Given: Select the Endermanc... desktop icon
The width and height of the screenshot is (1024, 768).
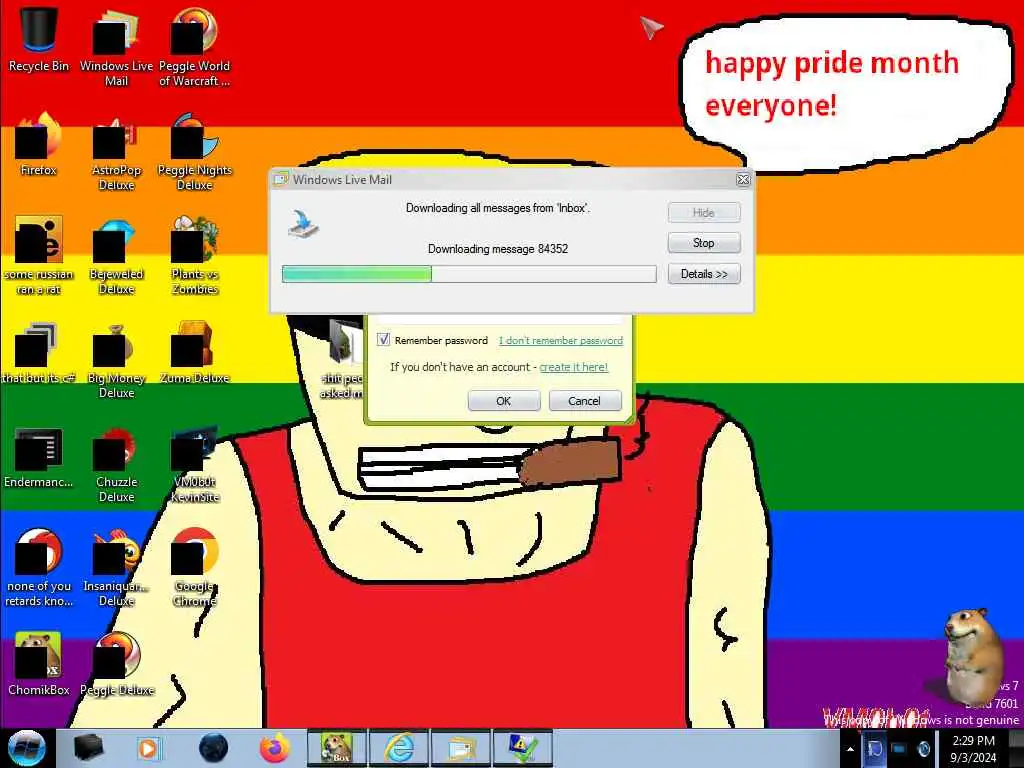Looking at the screenshot, I should [x=39, y=457].
